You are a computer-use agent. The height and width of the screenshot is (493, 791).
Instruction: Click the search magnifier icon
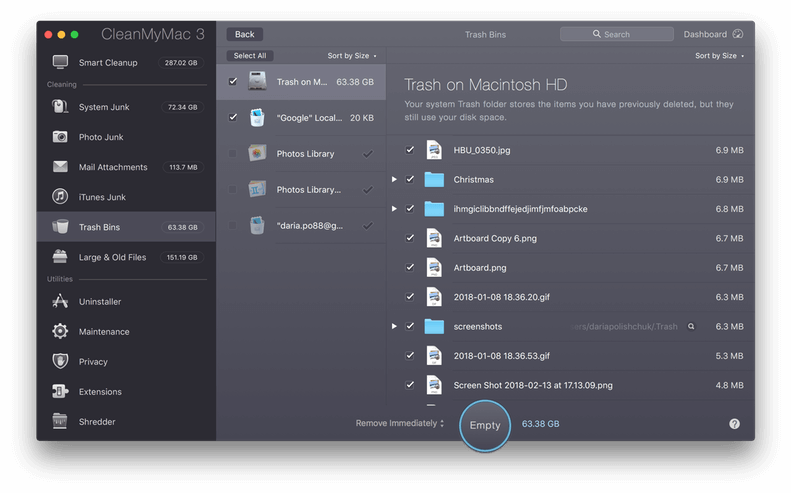click(597, 34)
